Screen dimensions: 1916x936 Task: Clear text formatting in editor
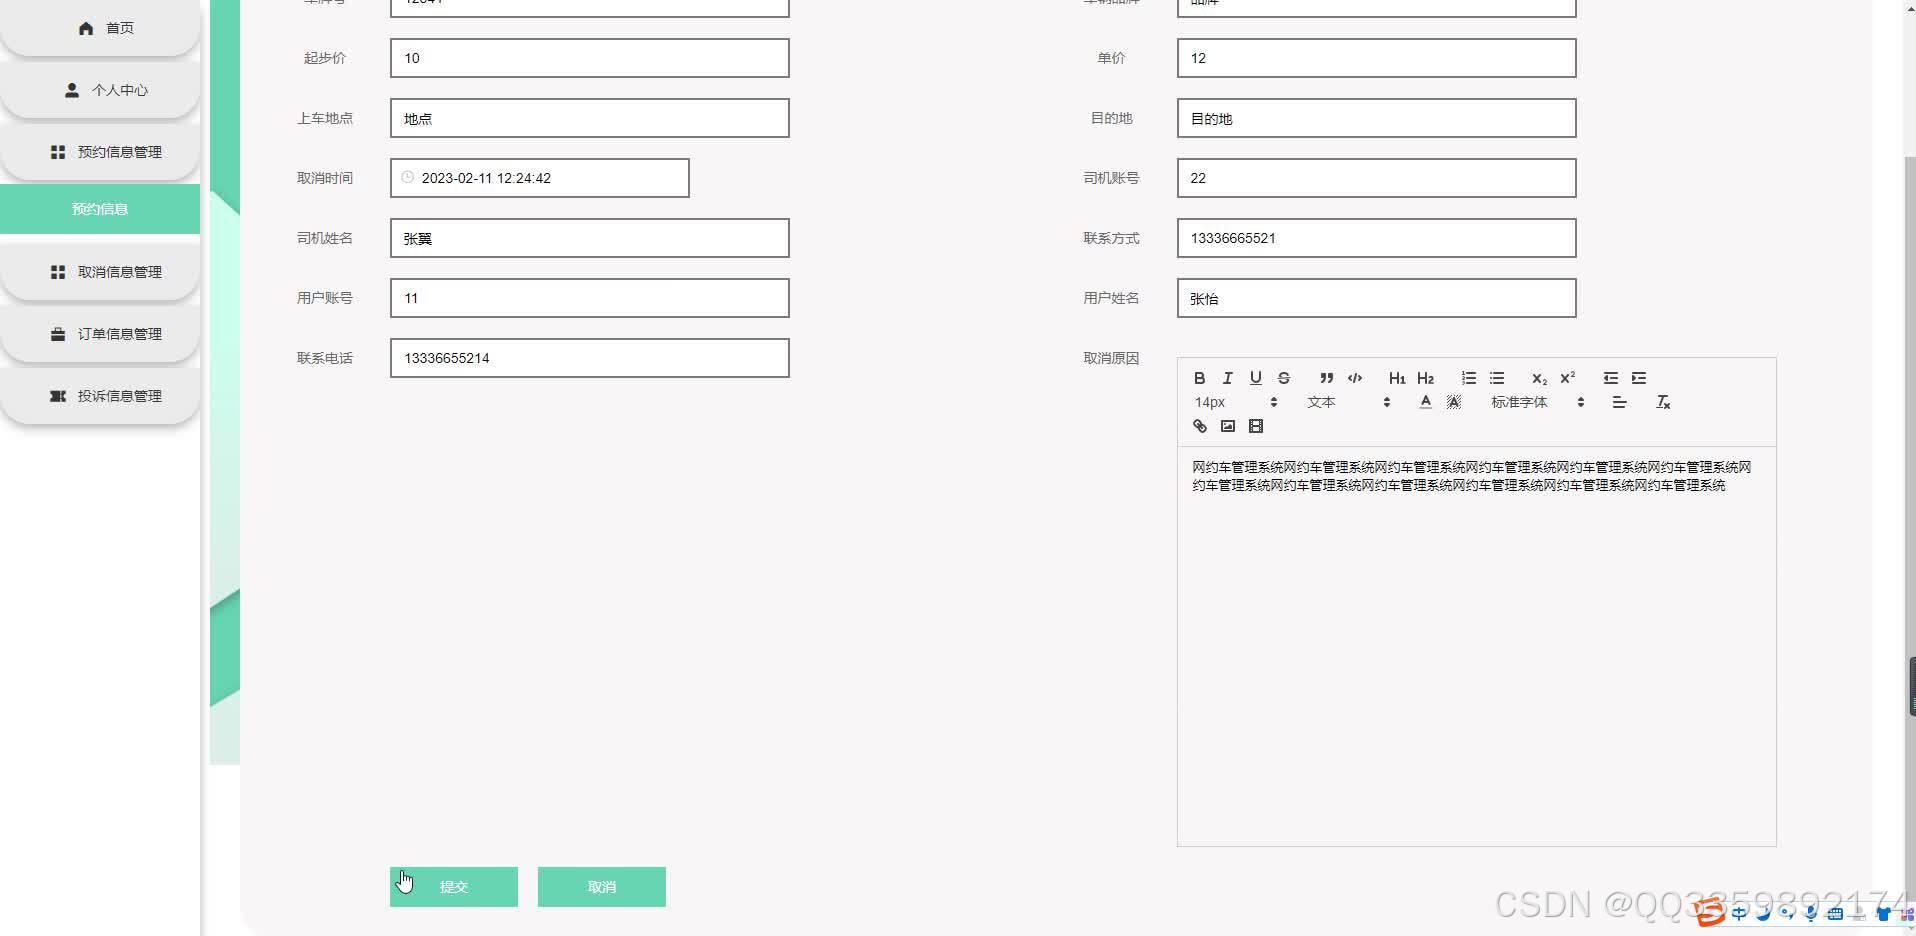pos(1663,402)
